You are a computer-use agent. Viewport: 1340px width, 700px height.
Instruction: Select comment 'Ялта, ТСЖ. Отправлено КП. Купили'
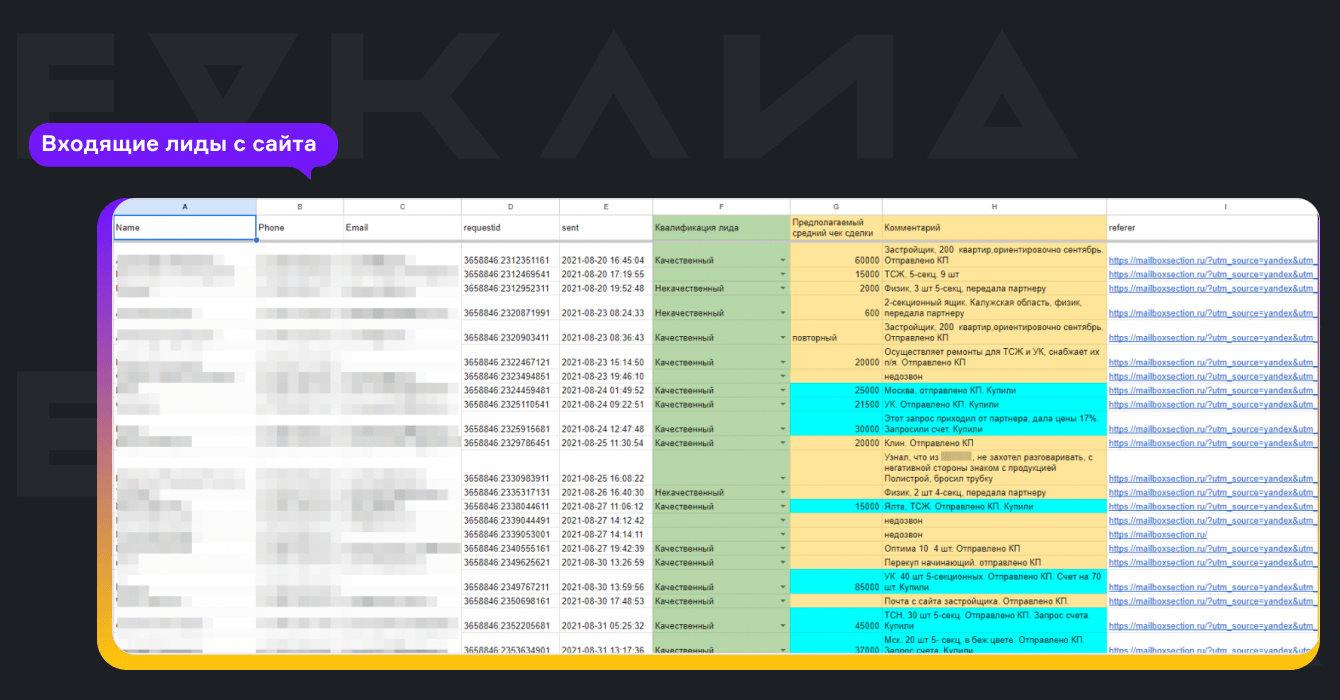(994, 507)
